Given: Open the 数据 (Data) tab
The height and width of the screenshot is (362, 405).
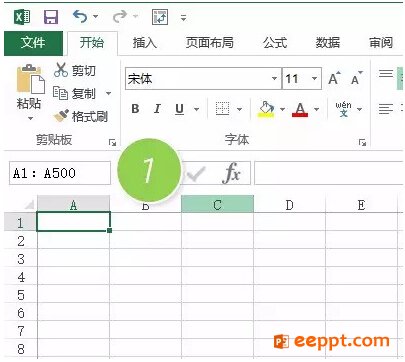Looking at the screenshot, I should click(328, 43).
